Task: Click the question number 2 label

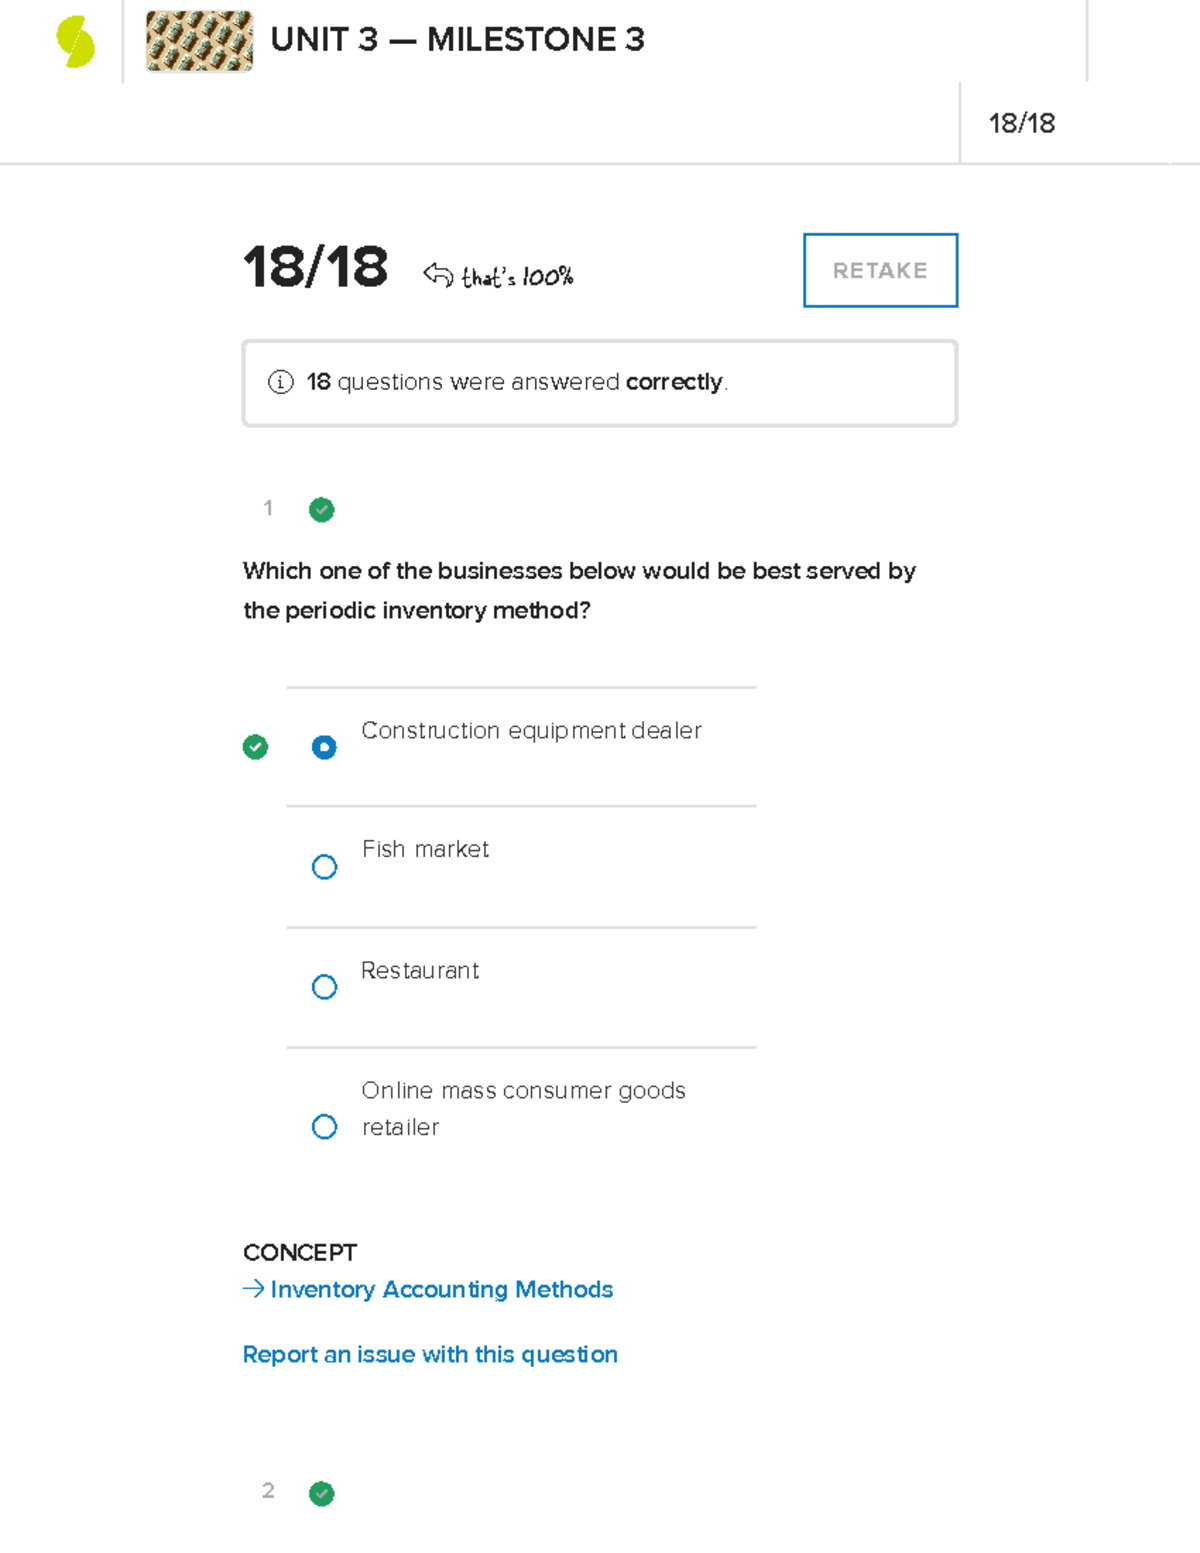Action: tap(268, 1491)
